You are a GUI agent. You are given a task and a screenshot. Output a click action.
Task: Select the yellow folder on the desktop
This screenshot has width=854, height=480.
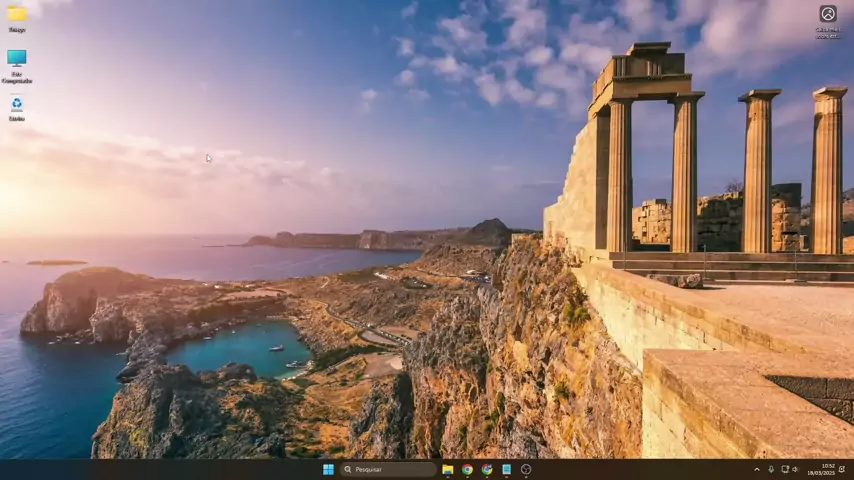[17, 14]
